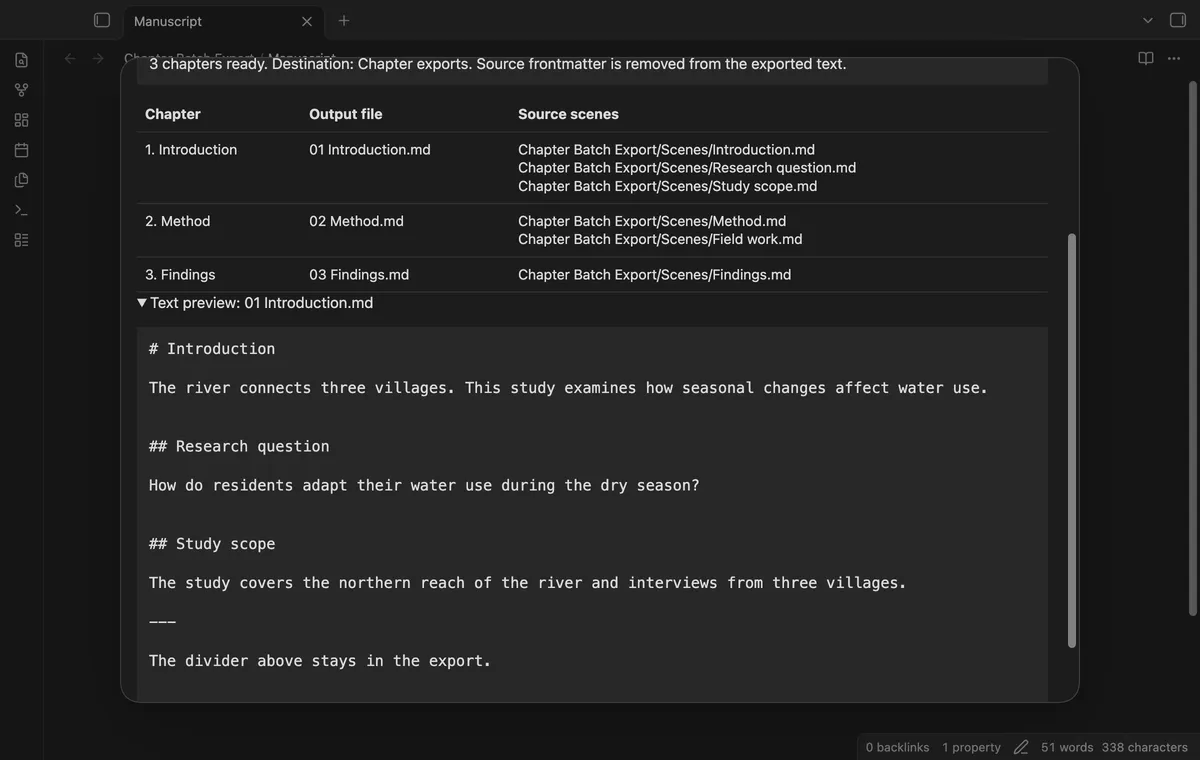Screen dimensions: 1200x760
Task: Click the 'The river connects three villages' preview line
Action: pos(568,388)
